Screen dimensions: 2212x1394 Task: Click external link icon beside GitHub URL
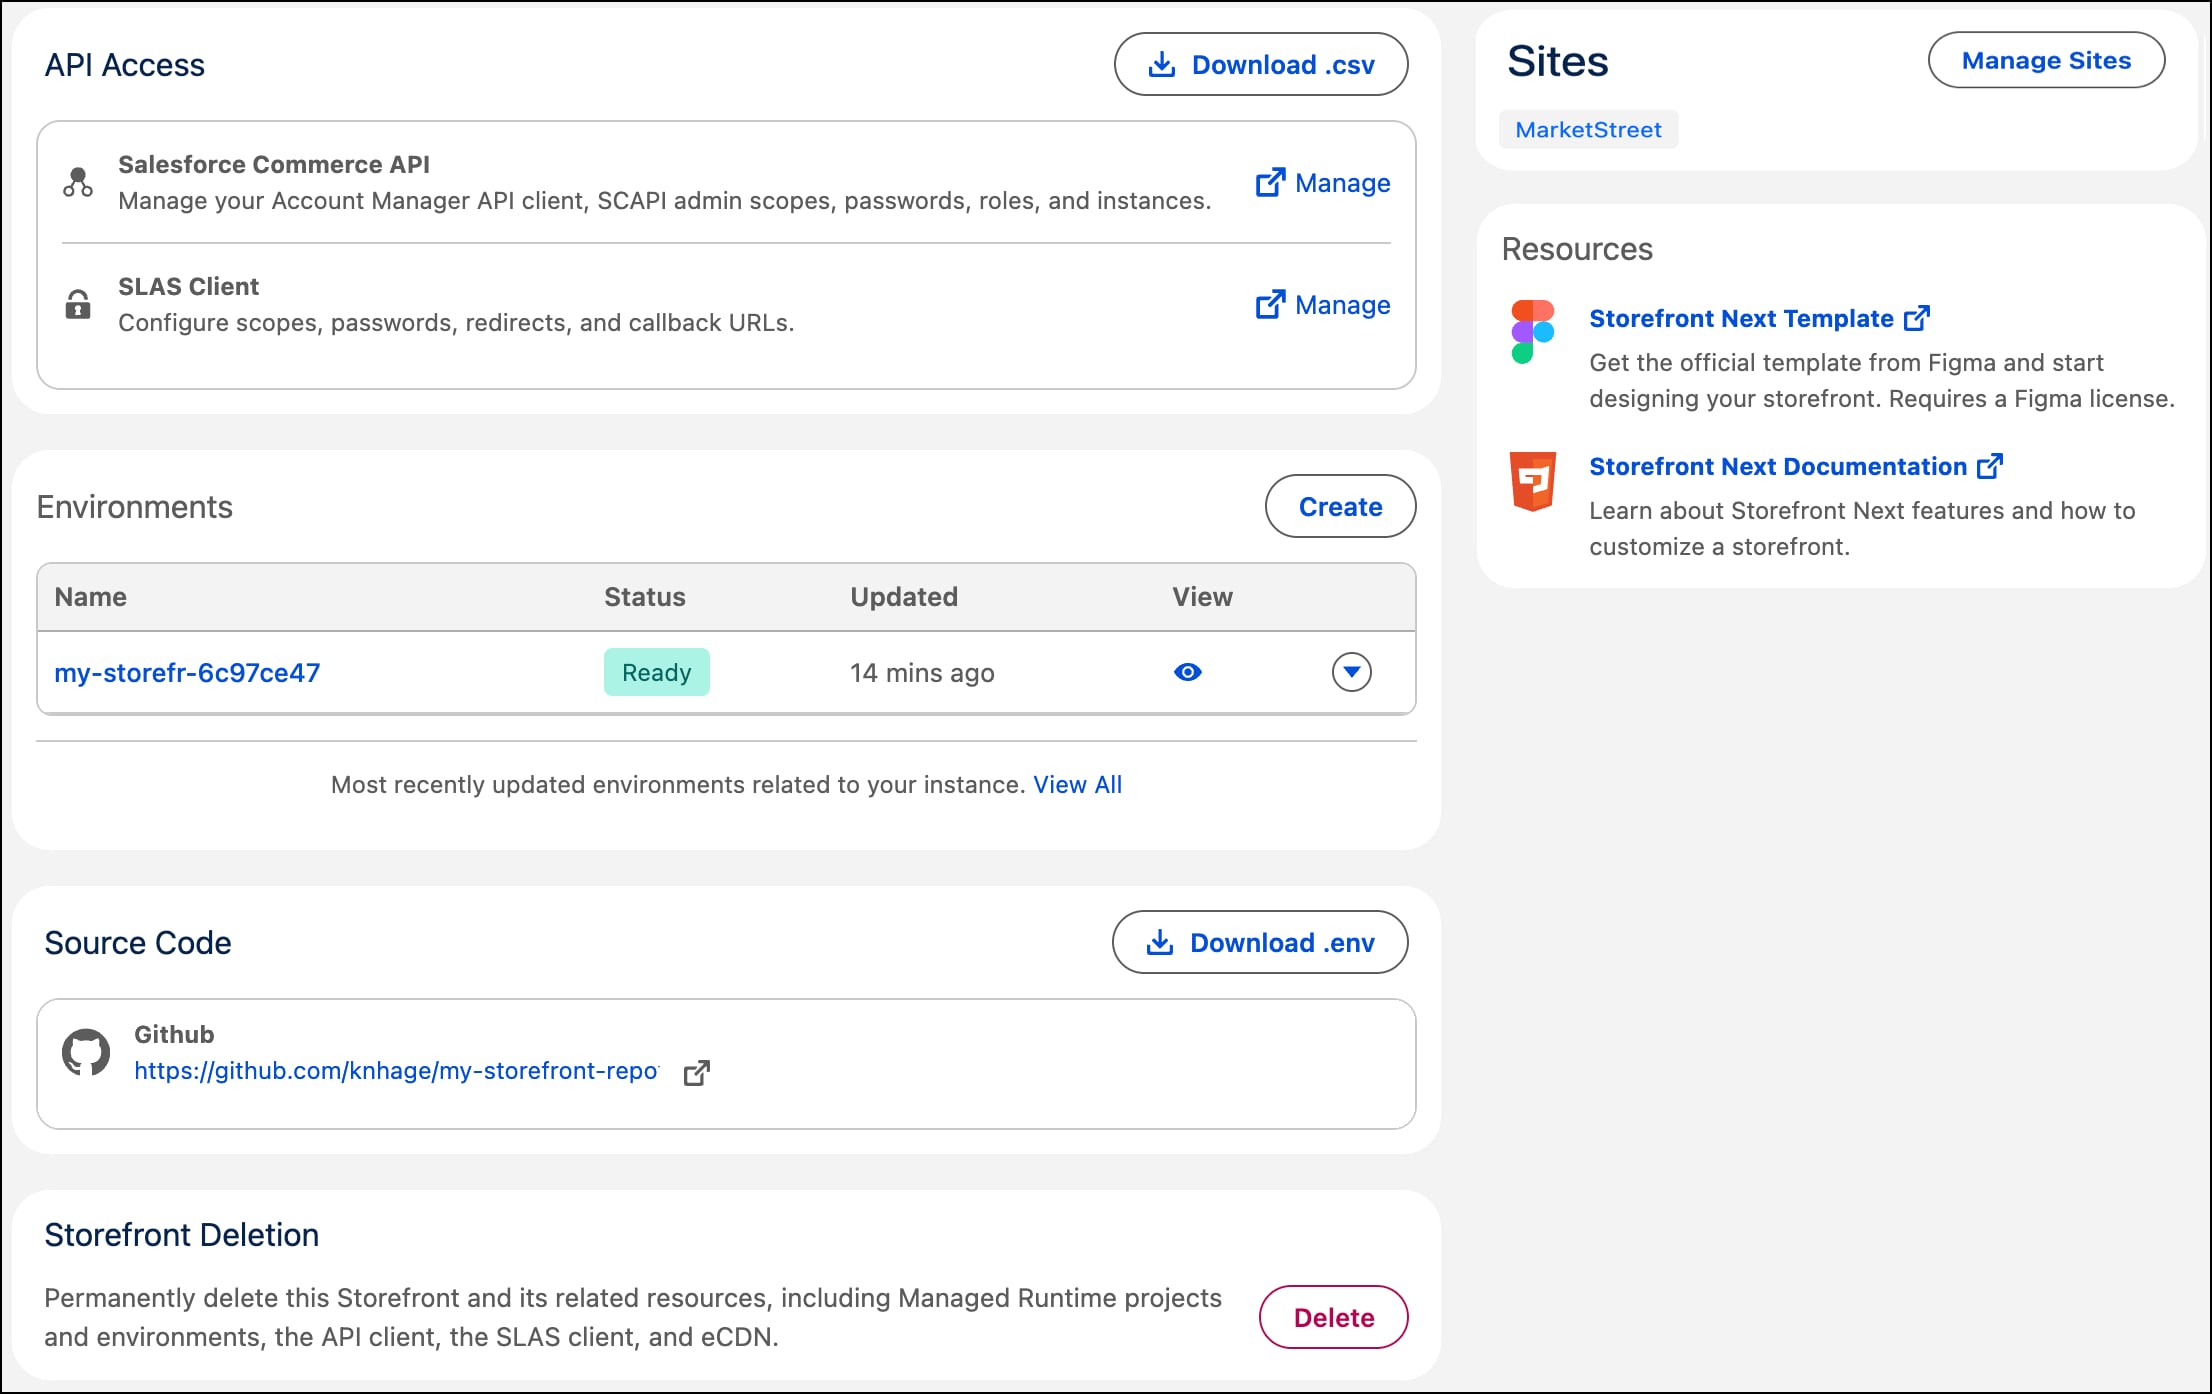pos(697,1072)
